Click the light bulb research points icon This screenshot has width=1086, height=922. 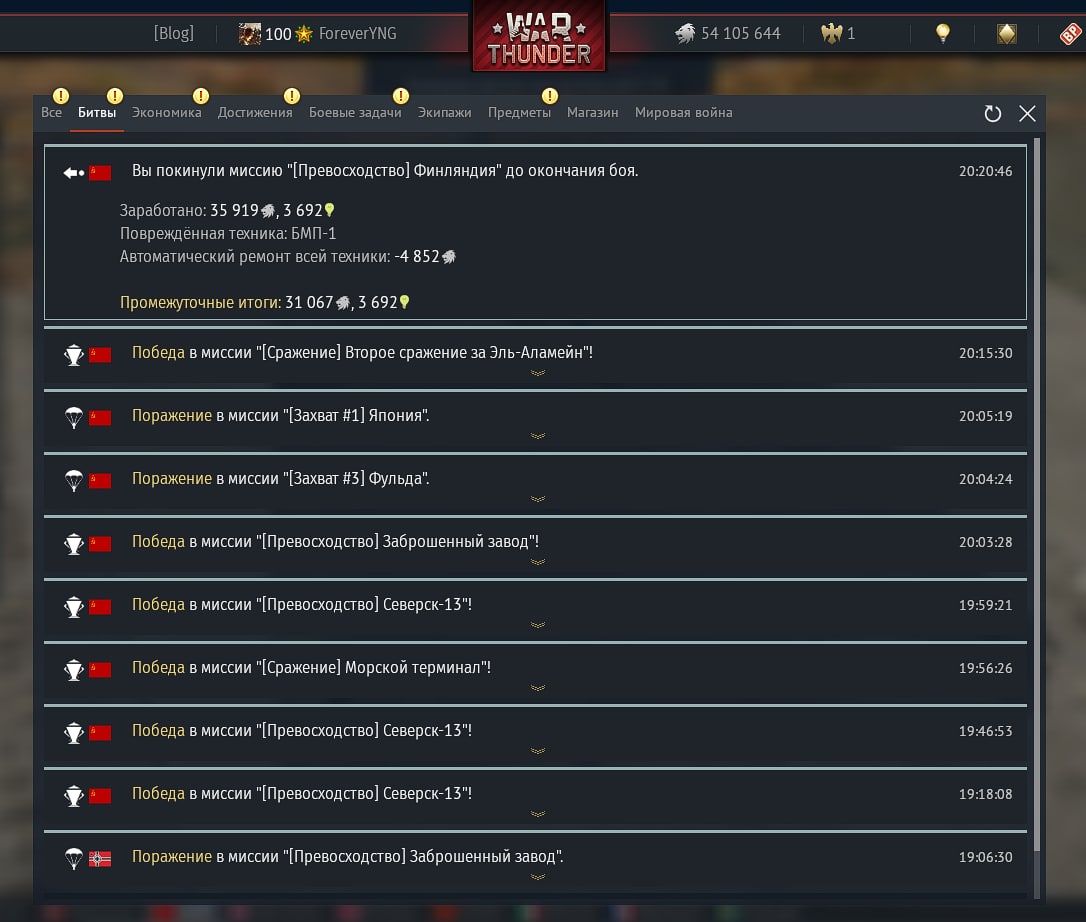point(943,33)
